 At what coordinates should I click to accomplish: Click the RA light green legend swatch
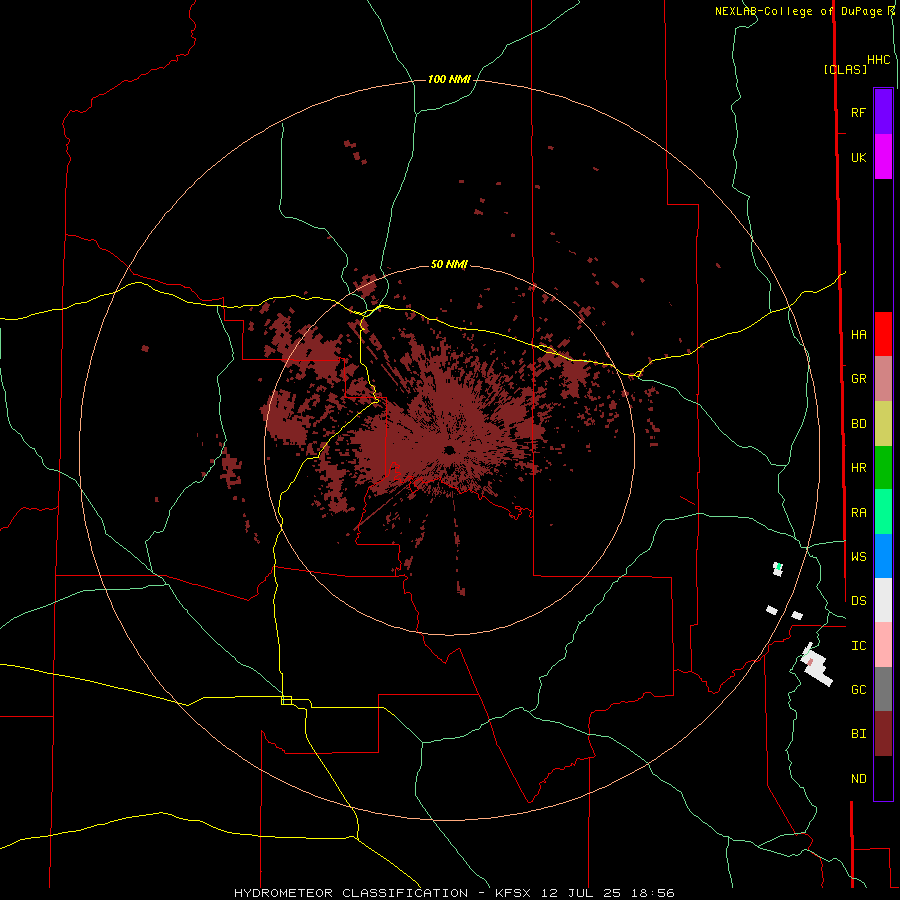(883, 512)
